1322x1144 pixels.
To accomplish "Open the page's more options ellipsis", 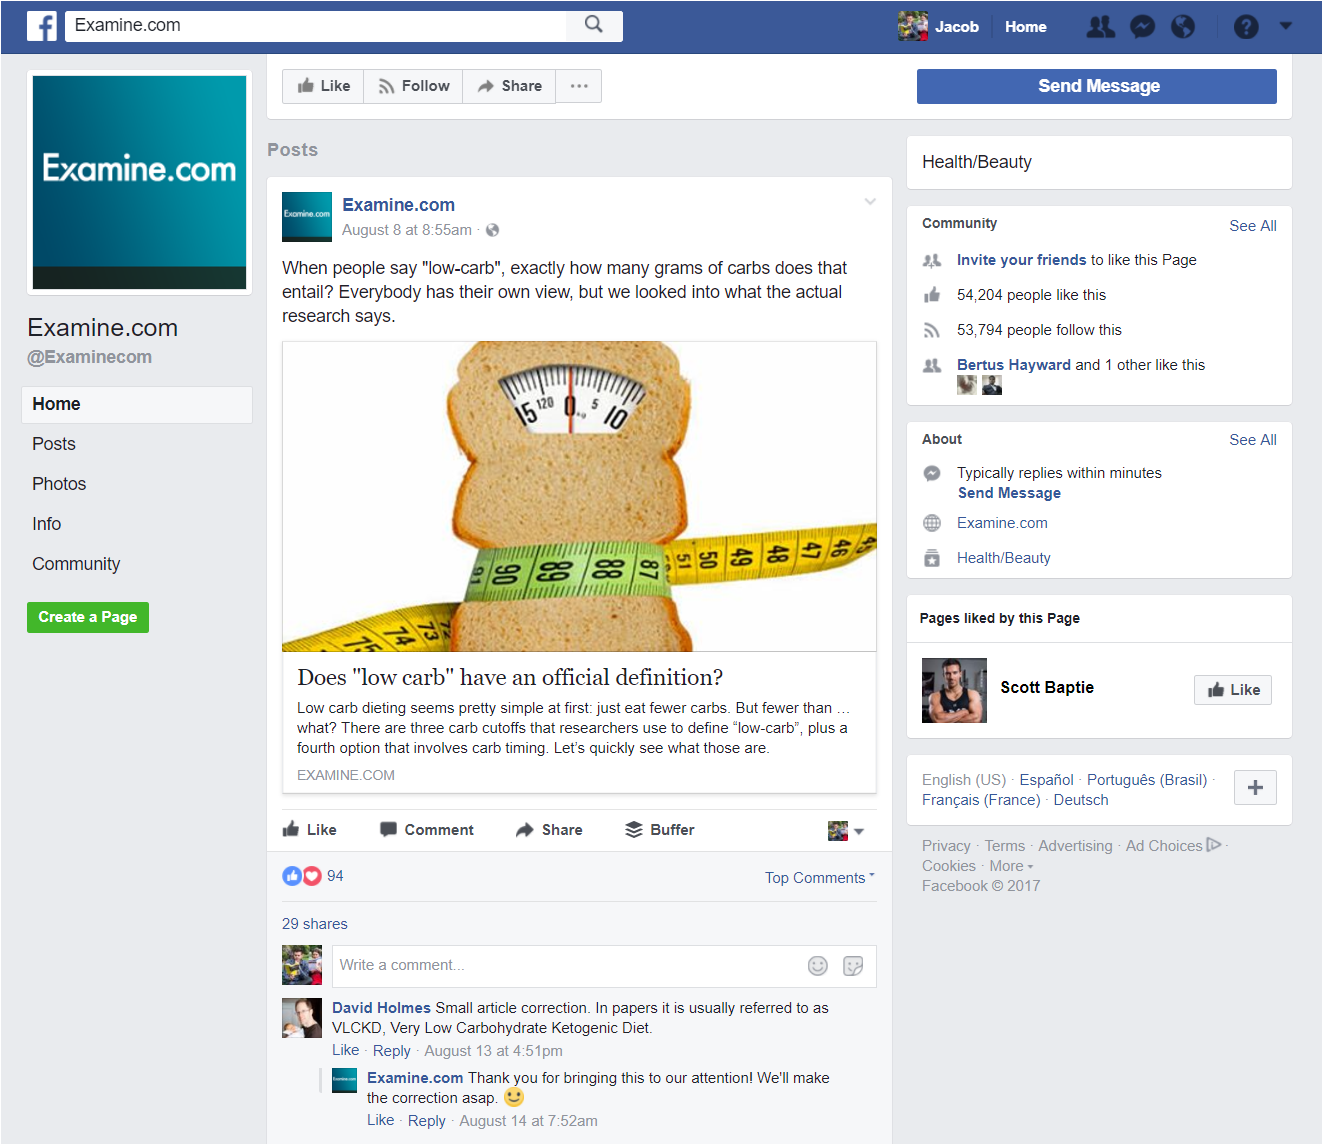I will tap(579, 86).
